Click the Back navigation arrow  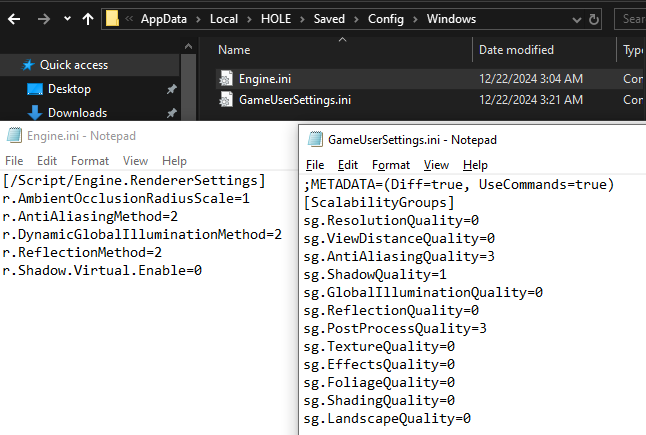[15, 18]
